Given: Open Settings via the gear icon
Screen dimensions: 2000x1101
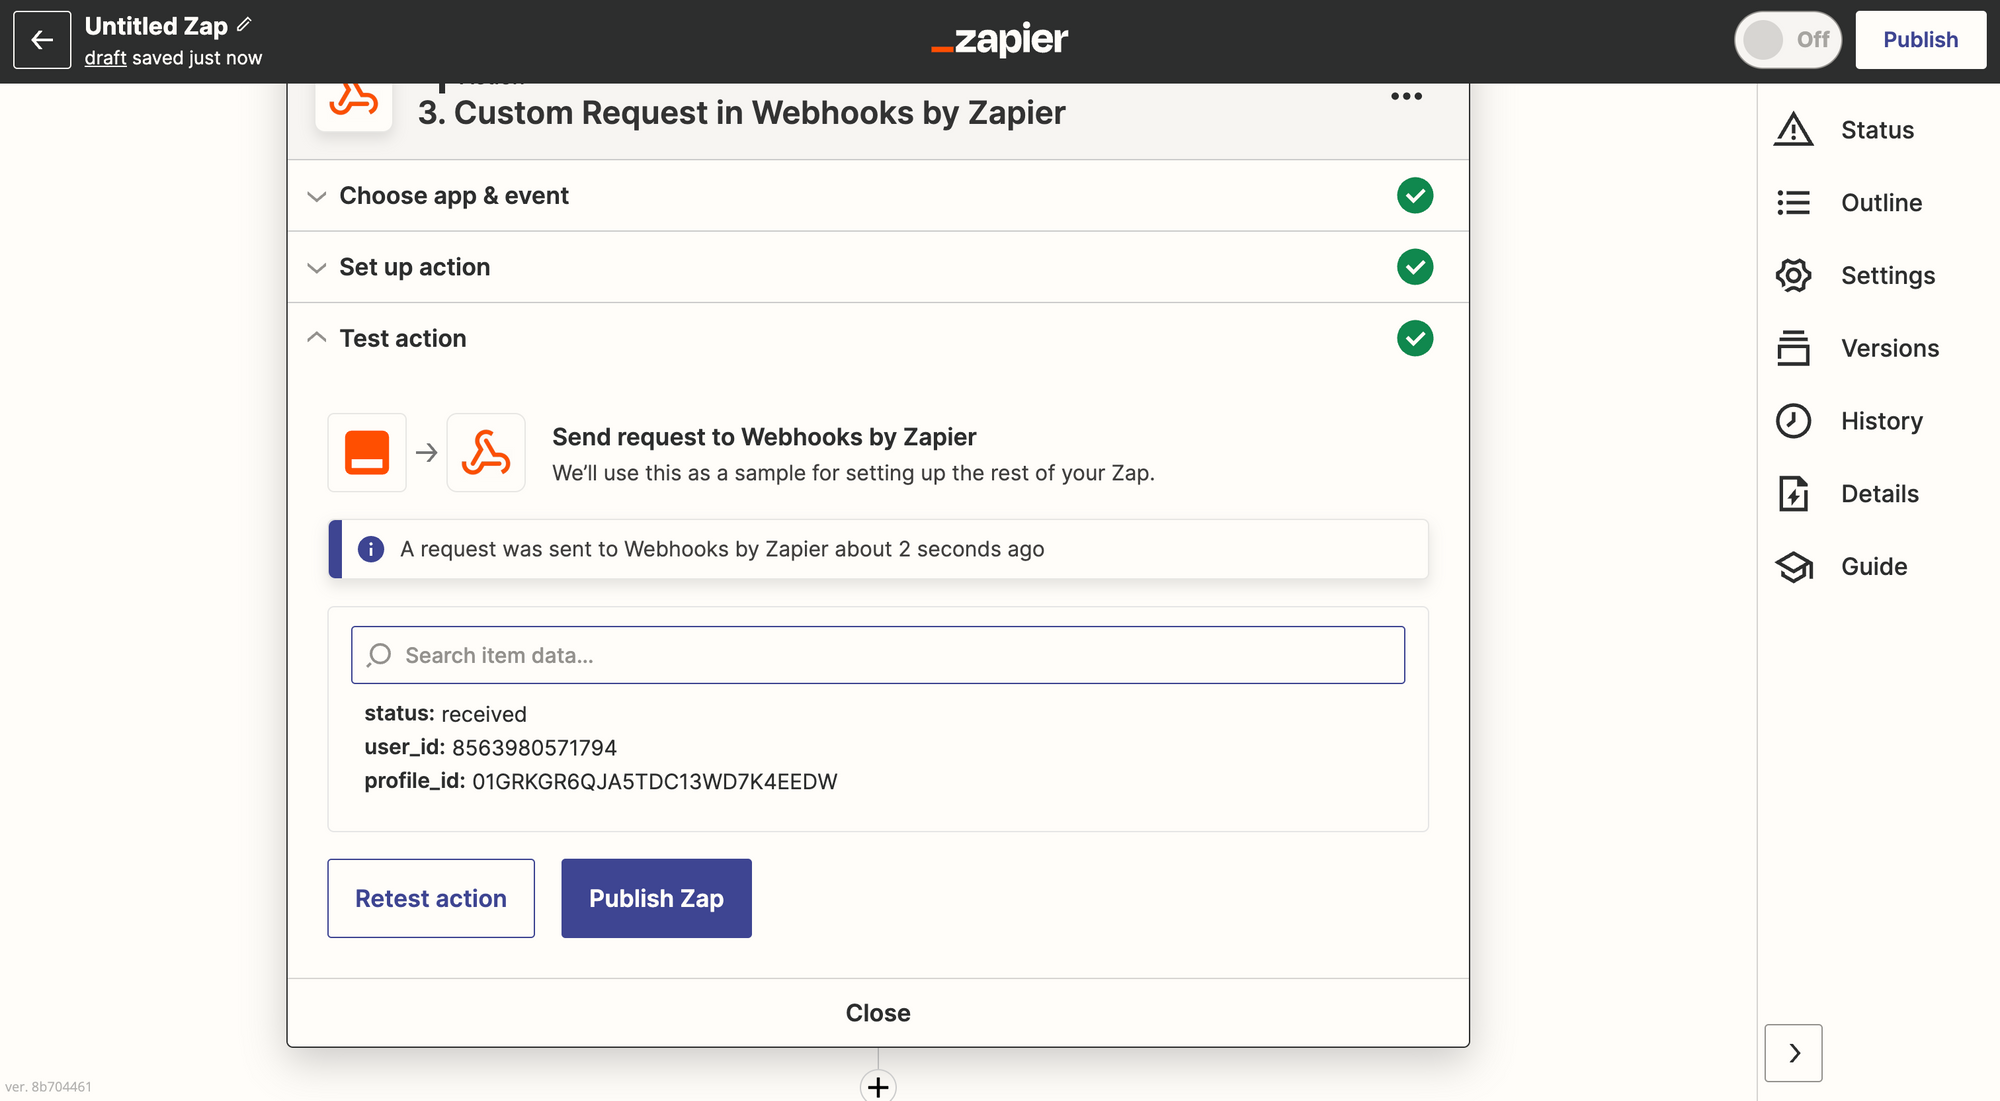Looking at the screenshot, I should pos(1793,275).
